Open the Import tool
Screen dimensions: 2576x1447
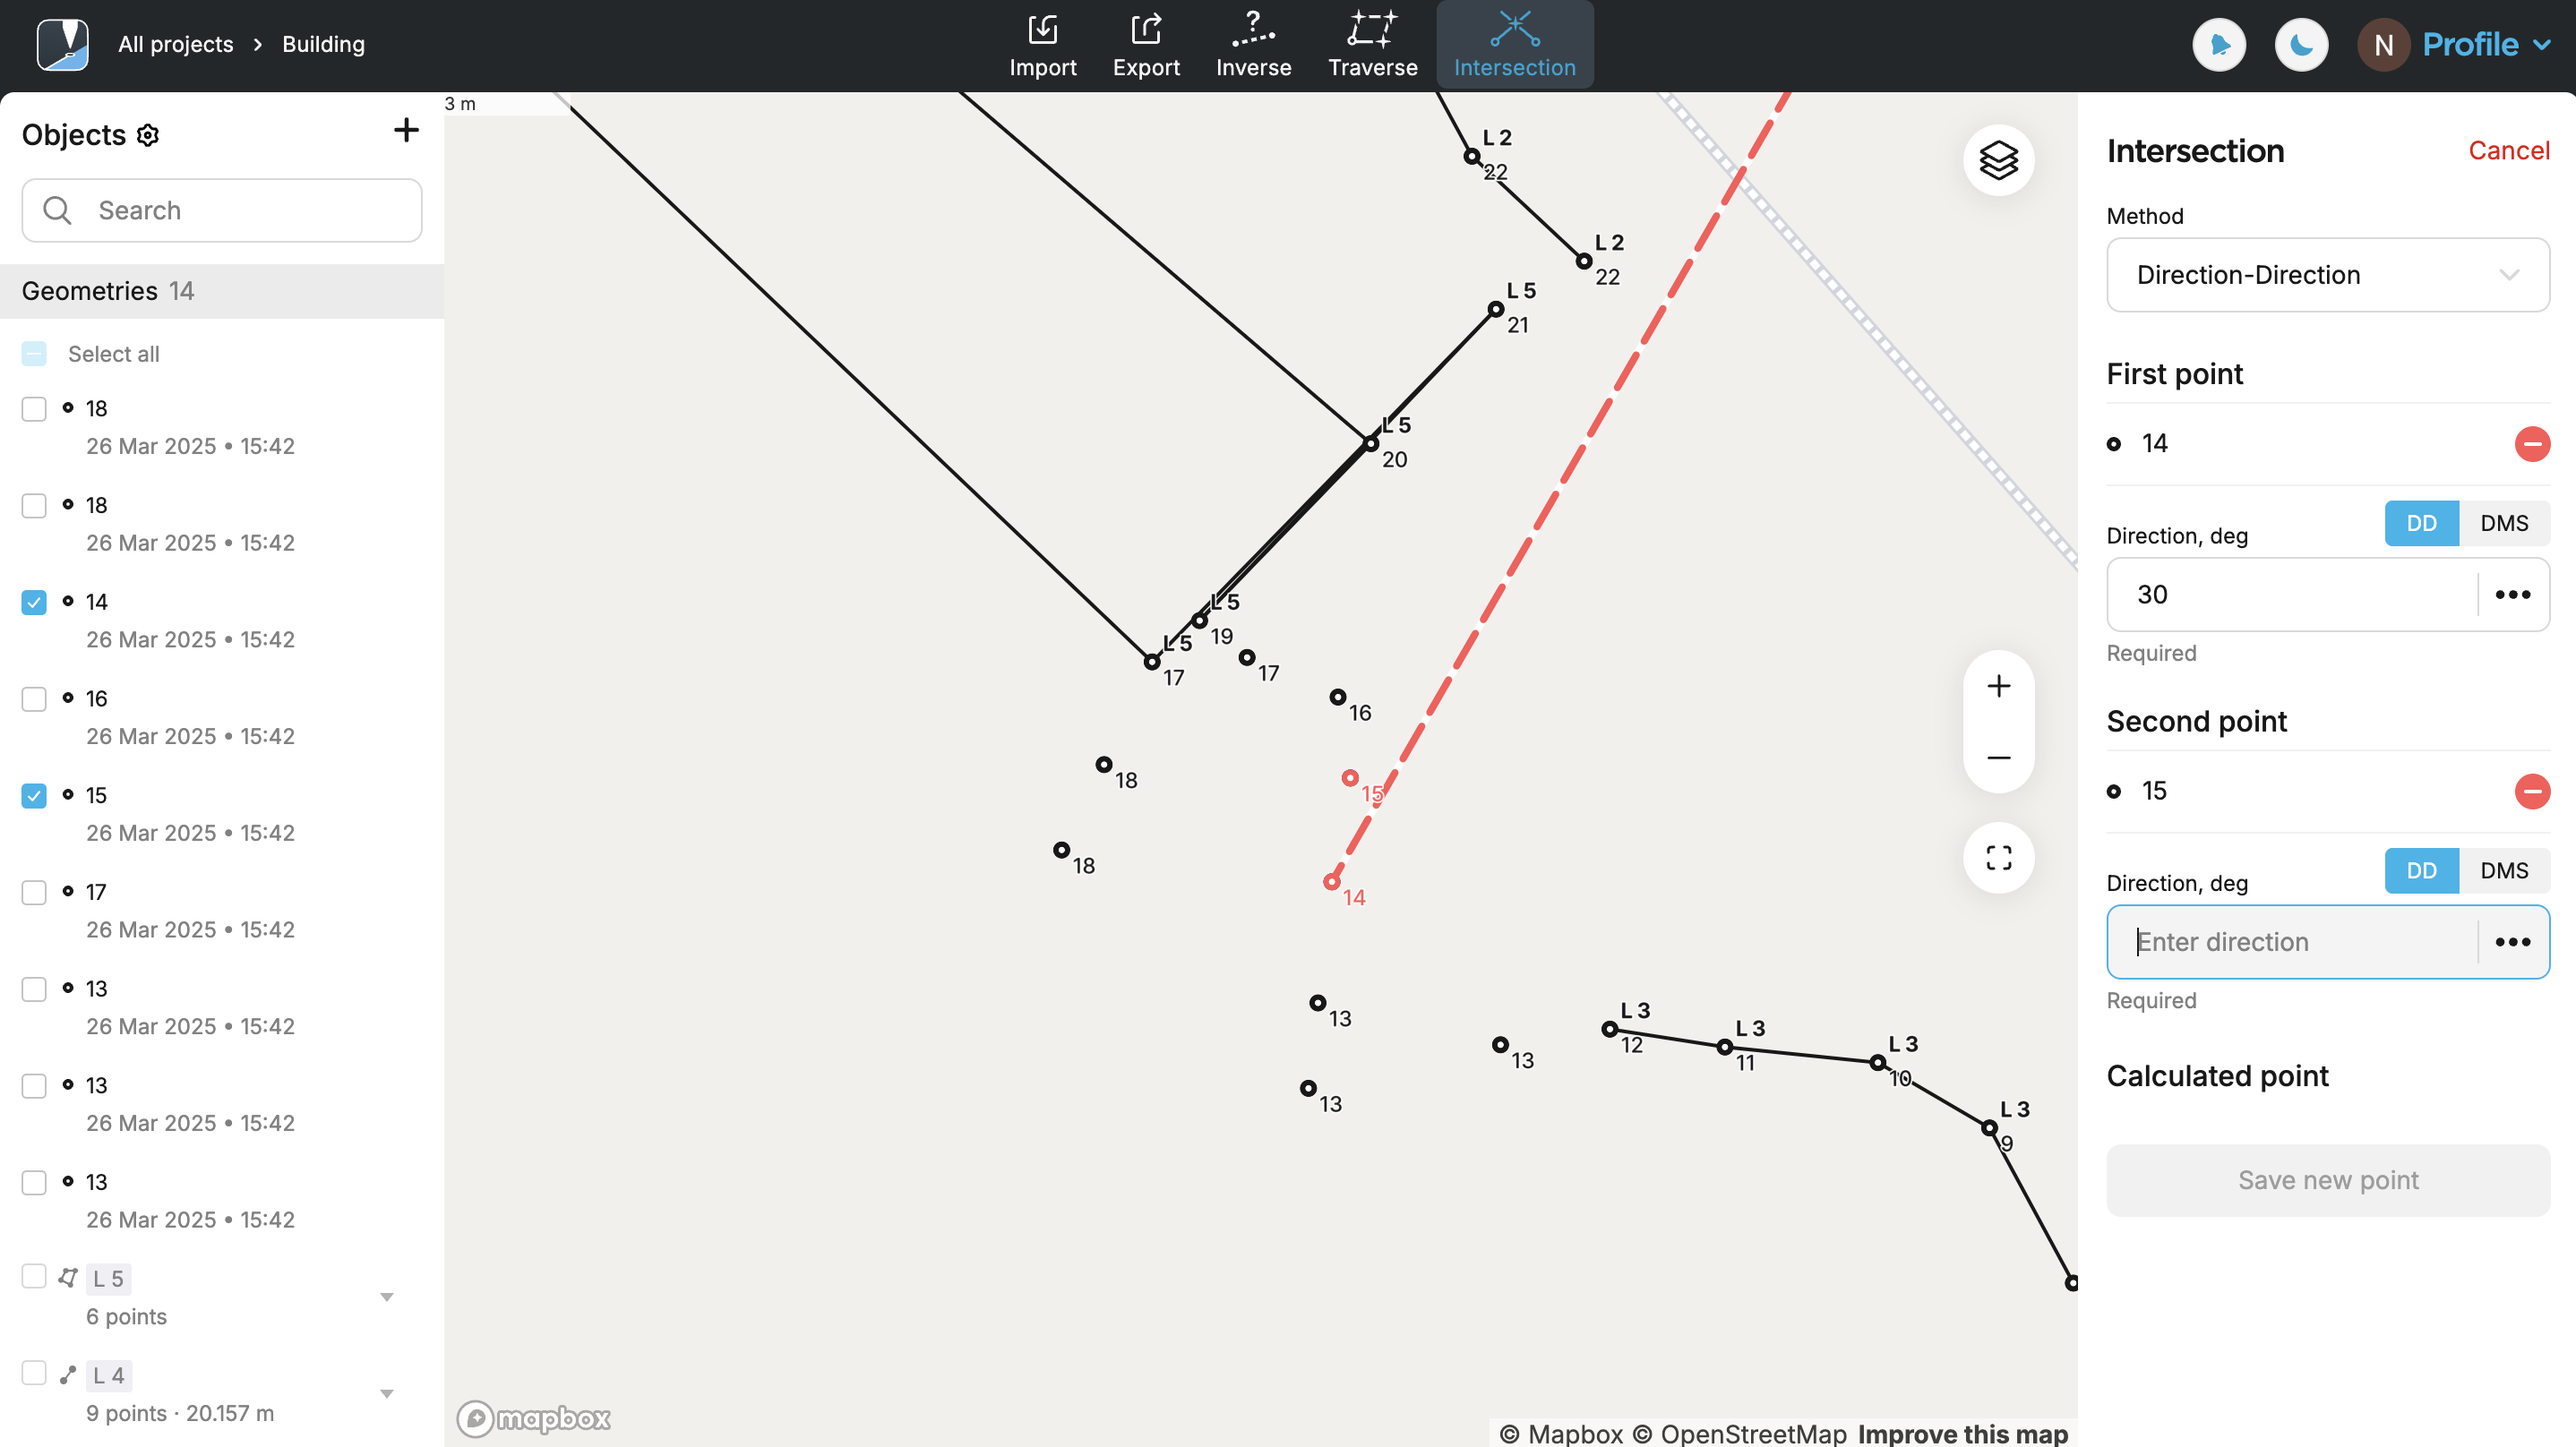(1042, 45)
